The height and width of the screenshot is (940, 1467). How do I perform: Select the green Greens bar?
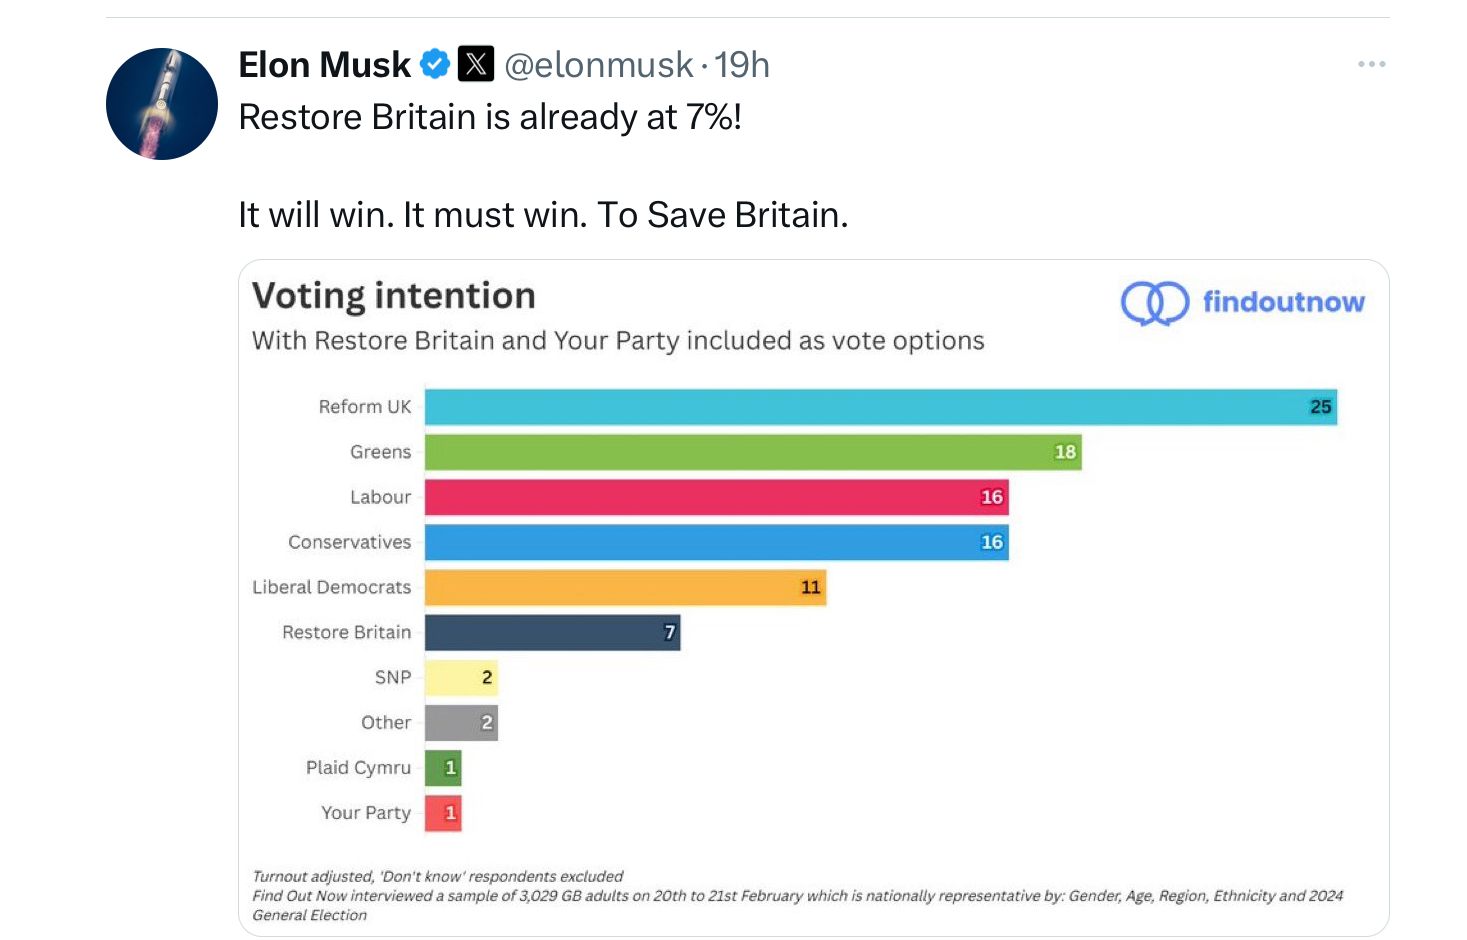pyautogui.click(x=752, y=452)
